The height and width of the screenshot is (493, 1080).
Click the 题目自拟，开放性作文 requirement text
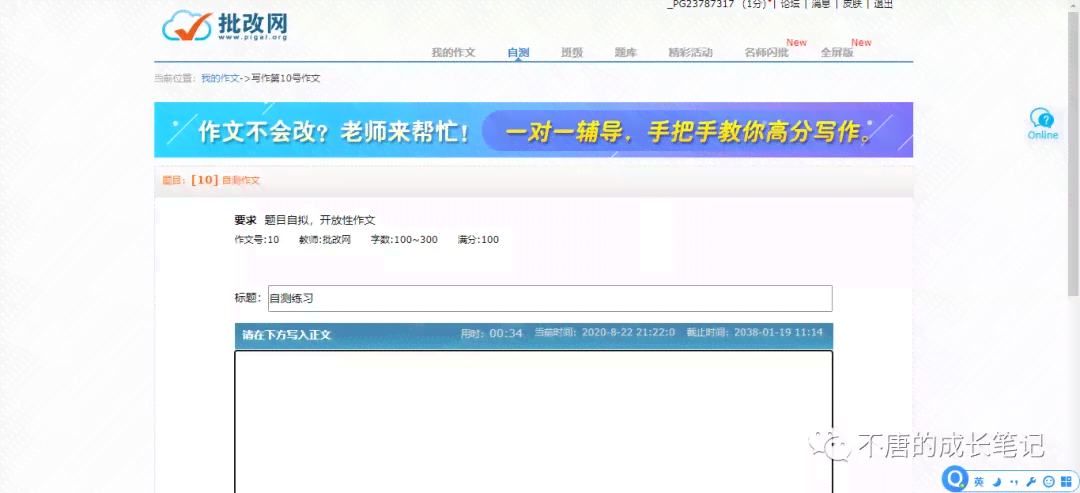point(320,220)
